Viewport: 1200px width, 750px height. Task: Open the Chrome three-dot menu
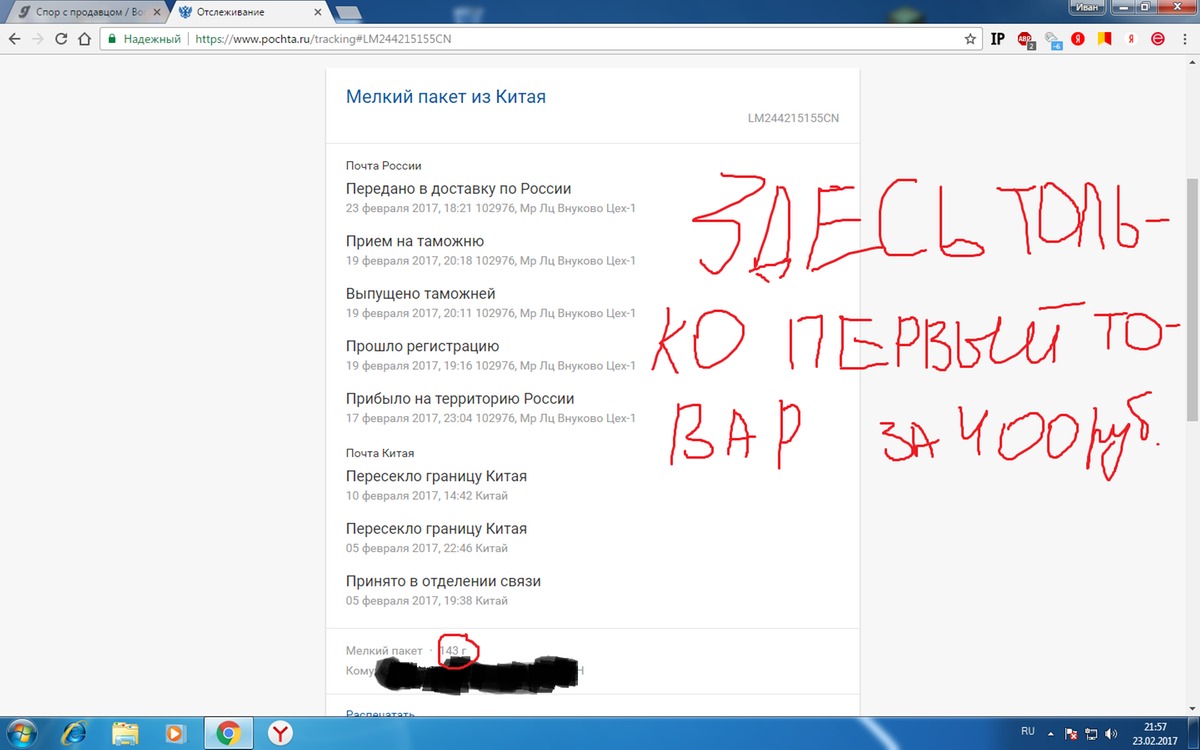click(1184, 39)
